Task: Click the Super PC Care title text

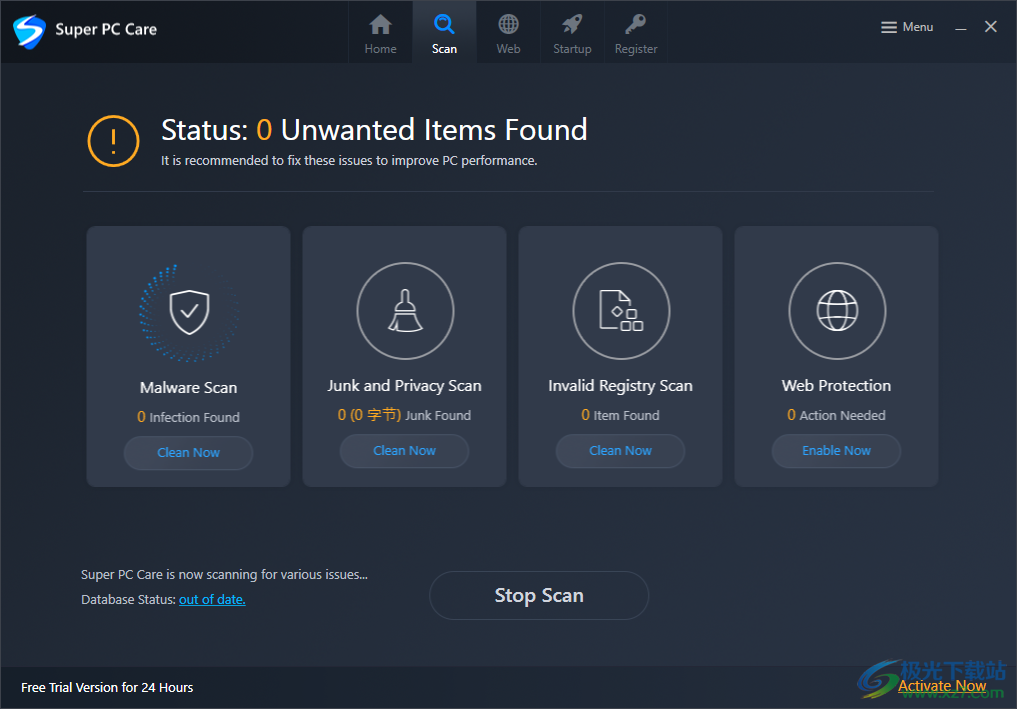Action: point(106,30)
